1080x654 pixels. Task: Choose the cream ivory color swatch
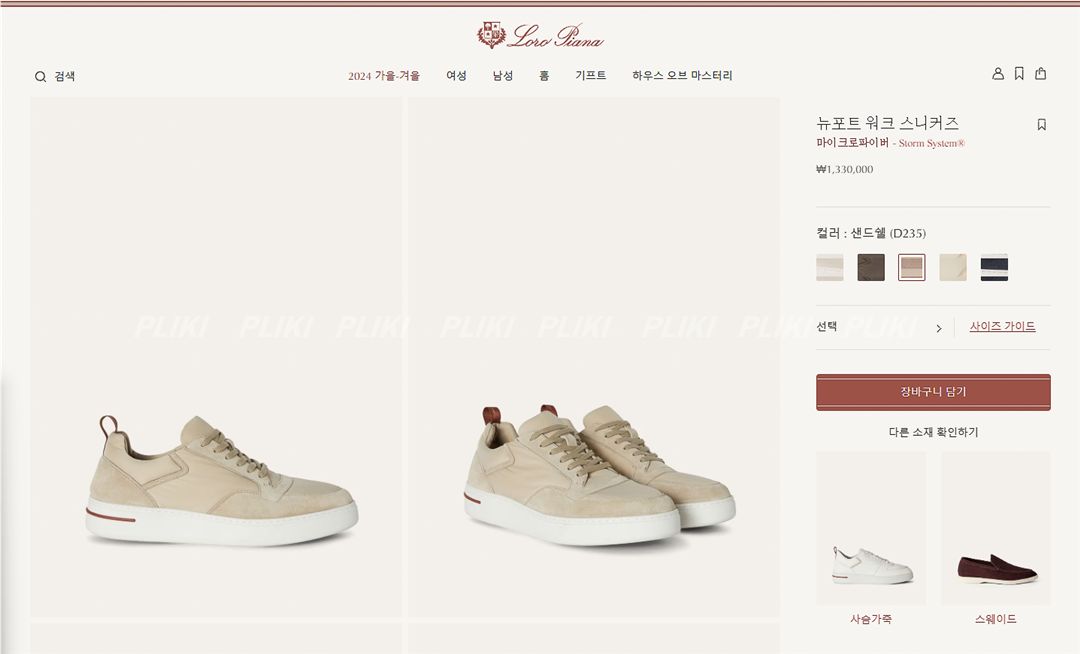point(953,267)
